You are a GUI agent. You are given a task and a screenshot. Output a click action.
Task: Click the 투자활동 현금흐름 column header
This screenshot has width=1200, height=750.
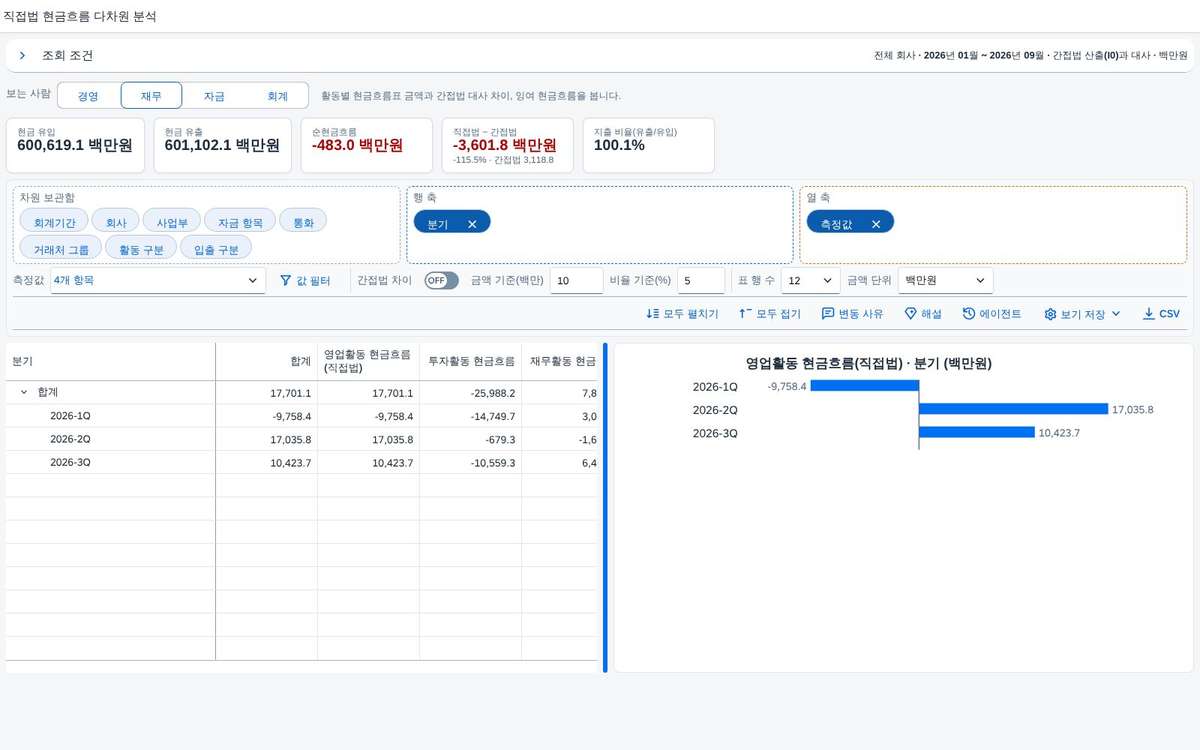(470, 361)
